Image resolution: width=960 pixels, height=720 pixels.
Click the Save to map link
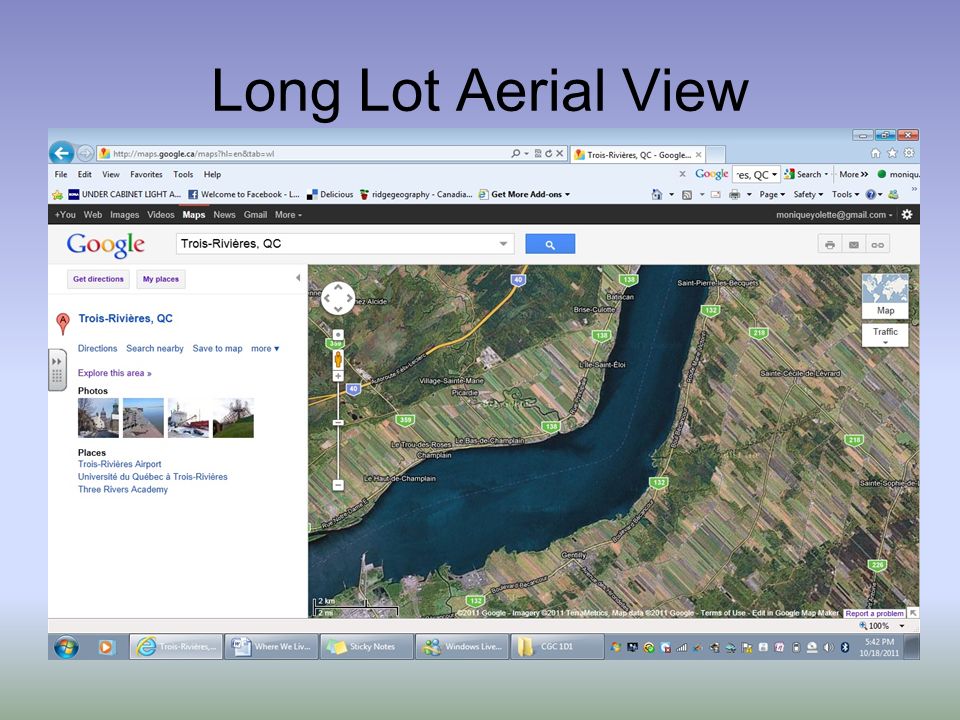click(x=217, y=348)
